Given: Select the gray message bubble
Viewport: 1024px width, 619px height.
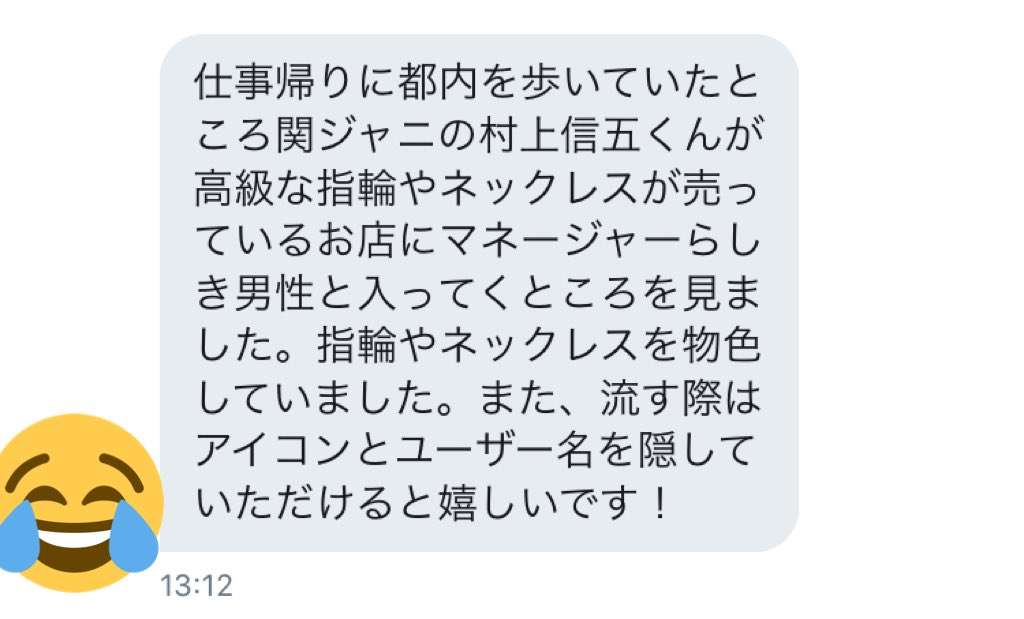Looking at the screenshot, I should pos(479,293).
